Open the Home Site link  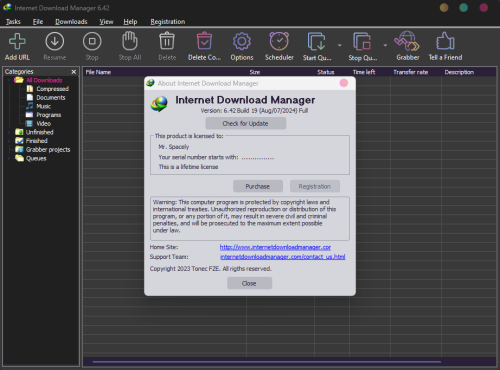[x=275, y=247]
